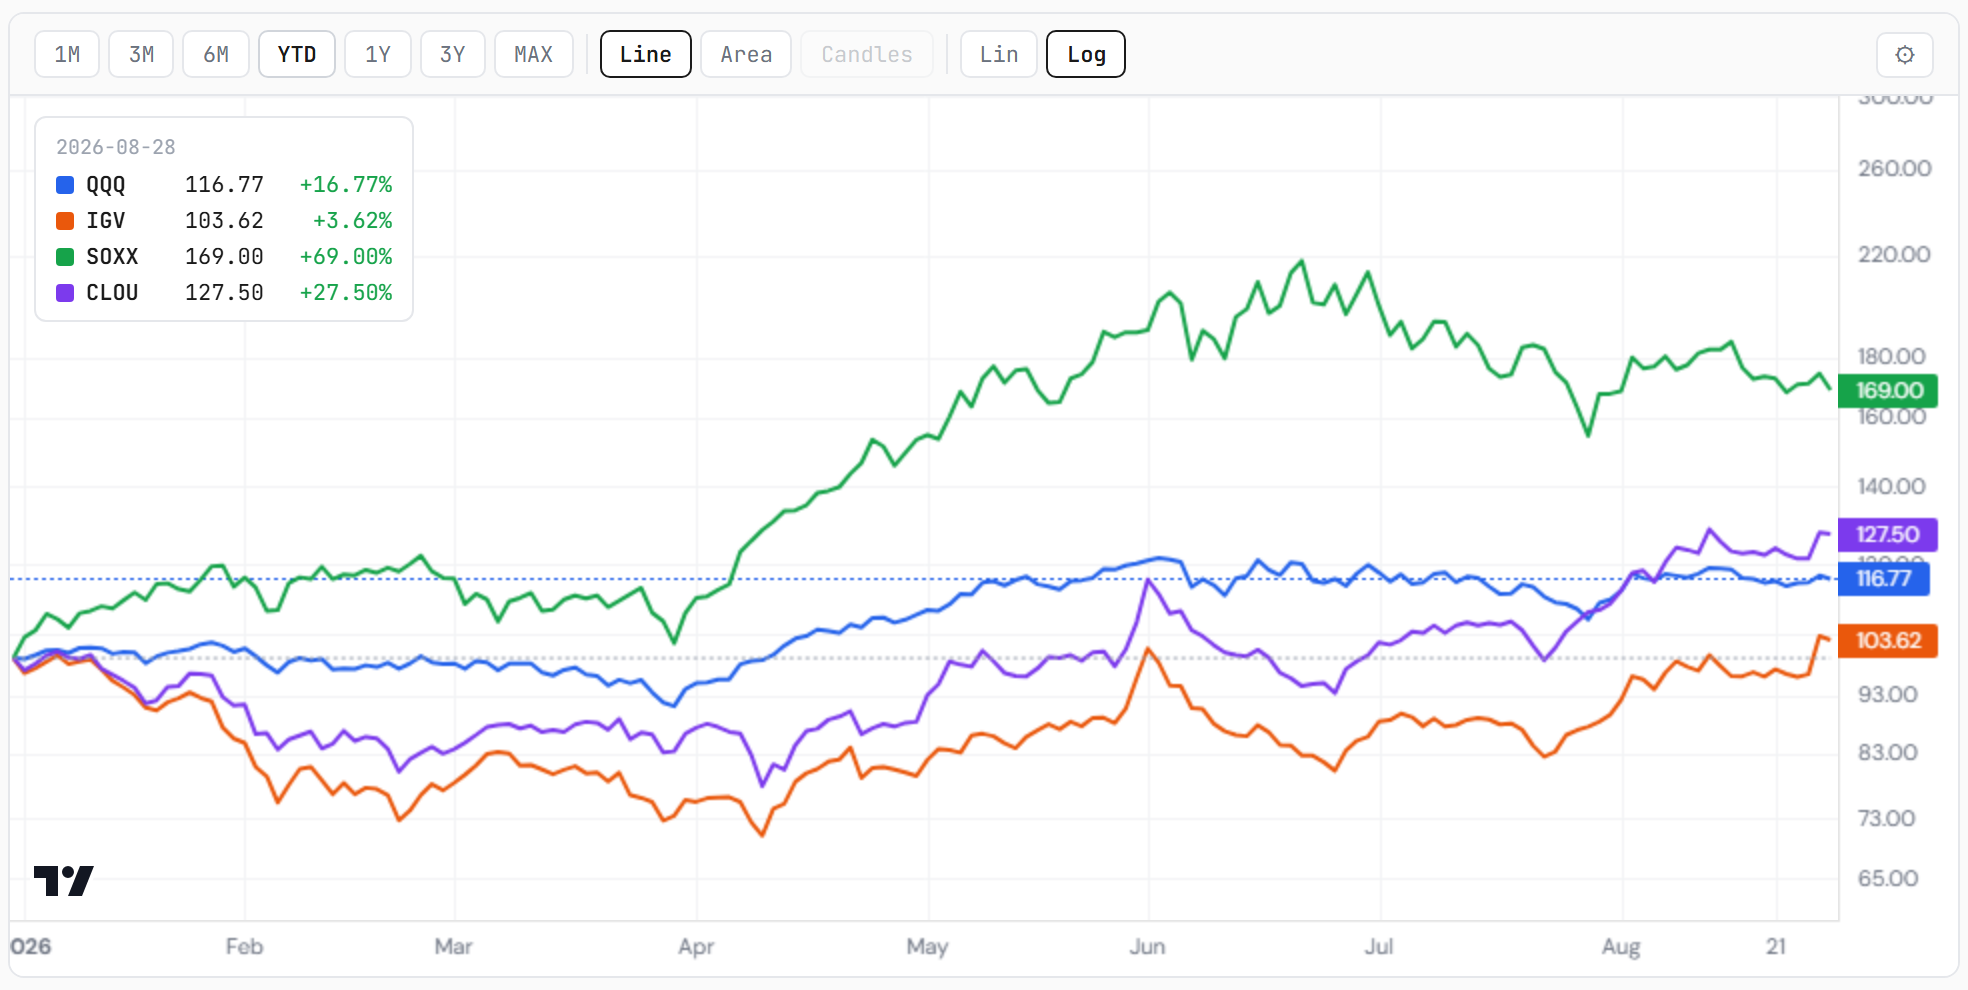Select the 1M time range
The image size is (1968, 990).
click(x=67, y=54)
